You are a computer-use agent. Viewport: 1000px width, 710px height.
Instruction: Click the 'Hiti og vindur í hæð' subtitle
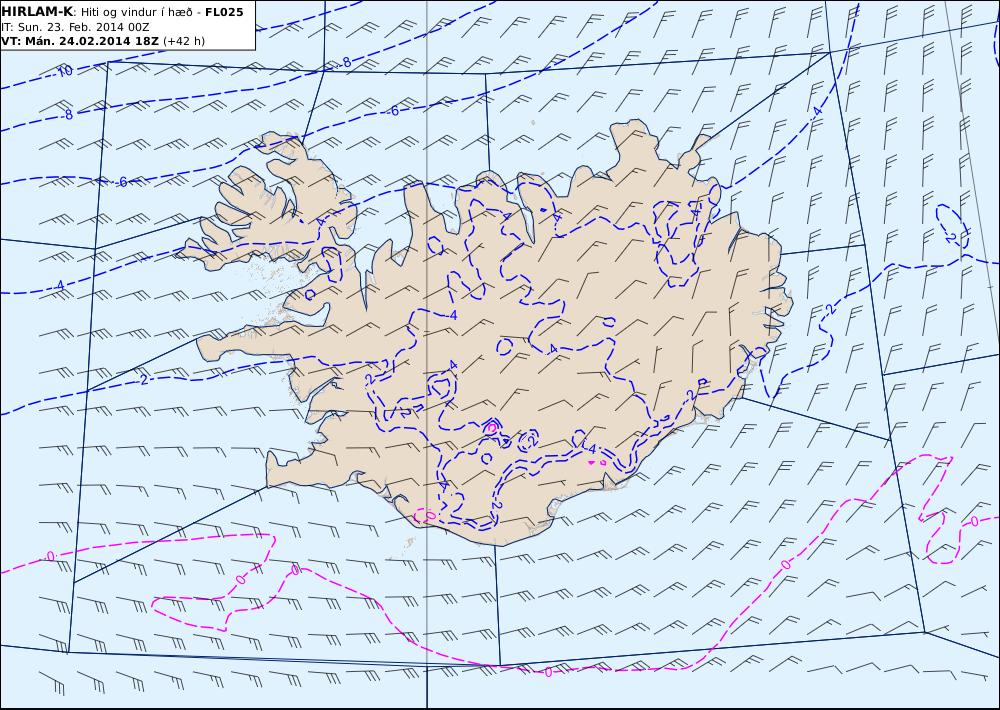click(x=136, y=12)
